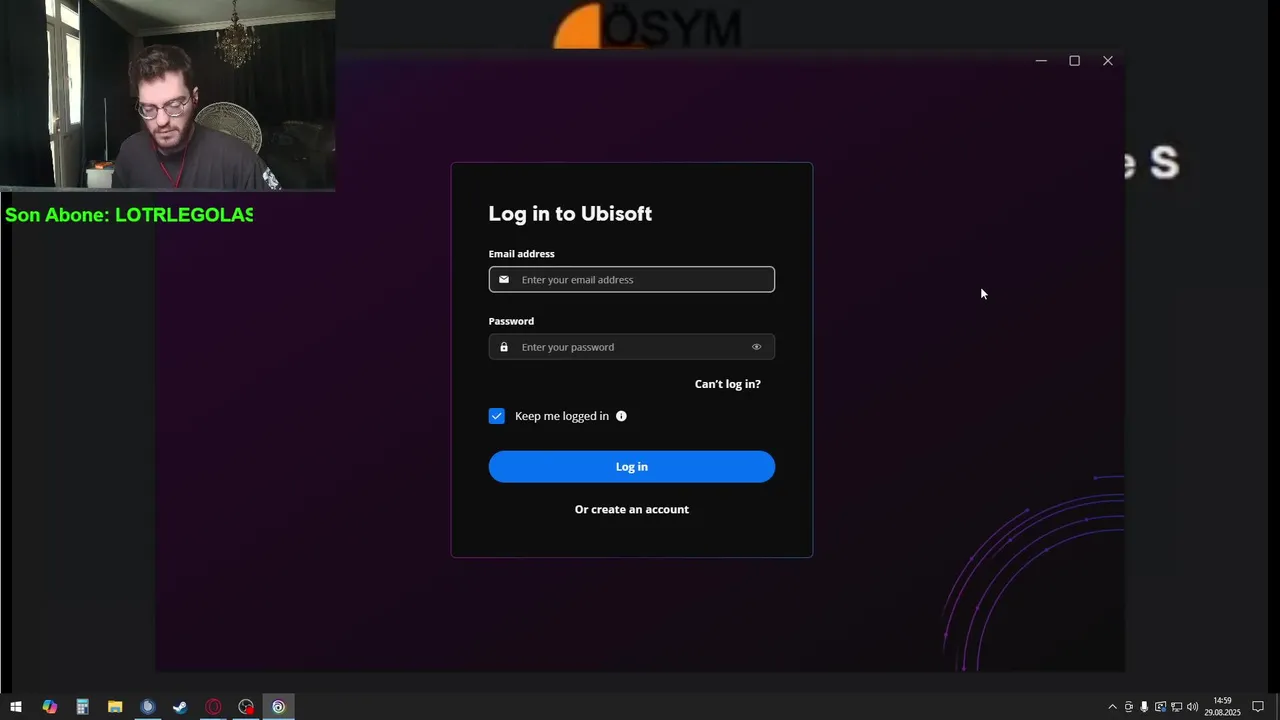The height and width of the screenshot is (720, 1280).
Task: Focus the Enter your password field
Action: point(631,347)
